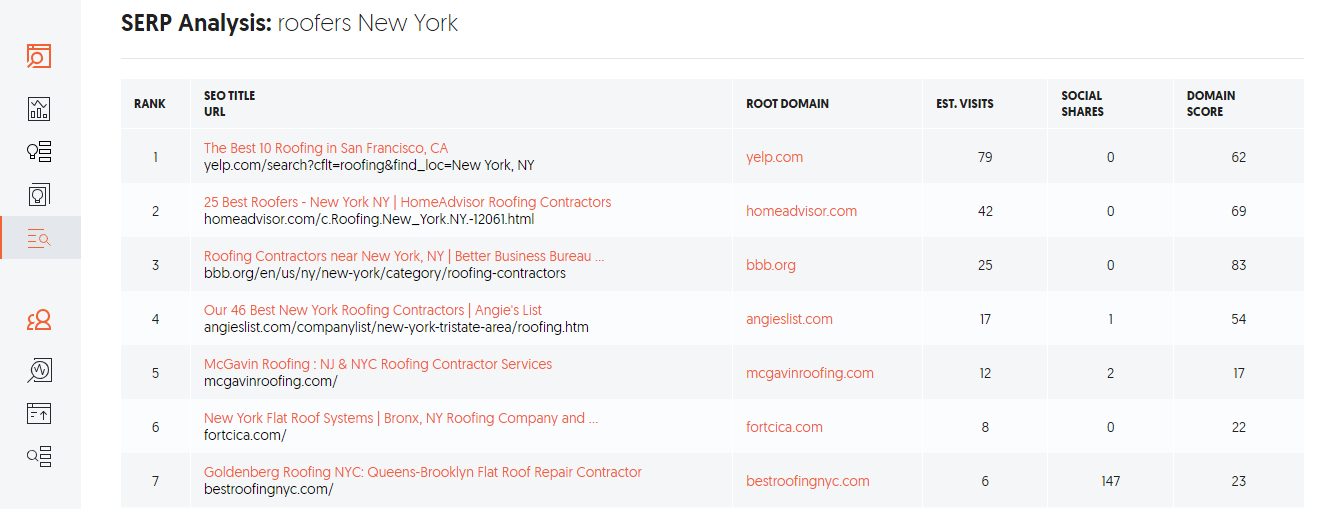Click the DOMAIN SCORE column header

1210,104
